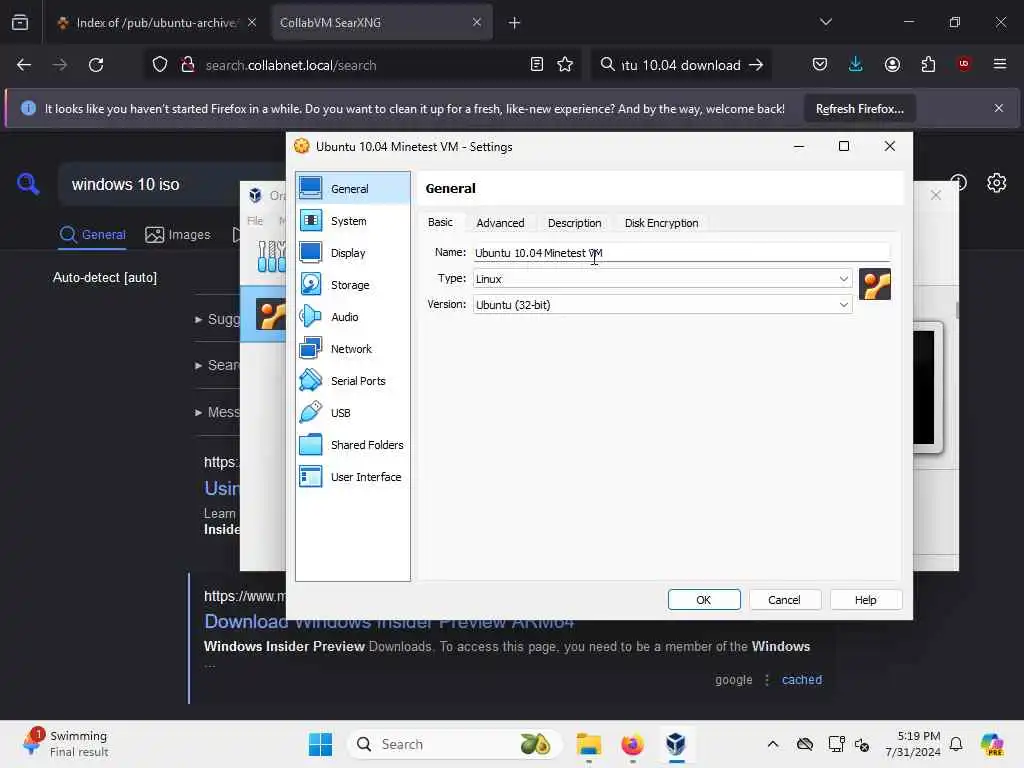The height and width of the screenshot is (768, 1024).
Task: Switch to the Advanced tab
Action: point(500,223)
